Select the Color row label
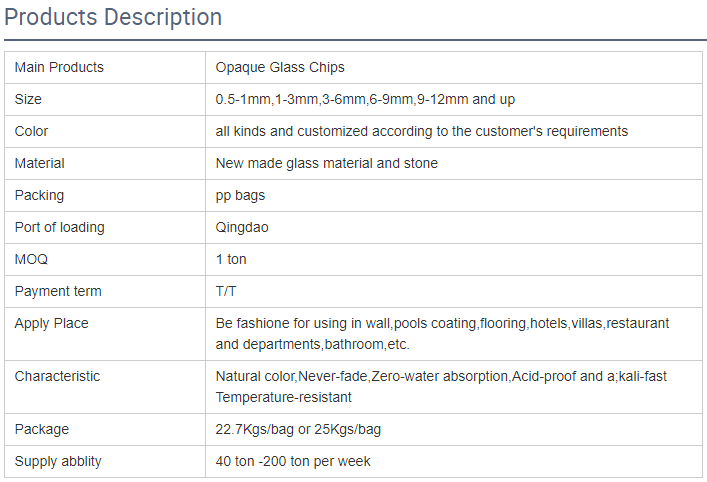 31,131
